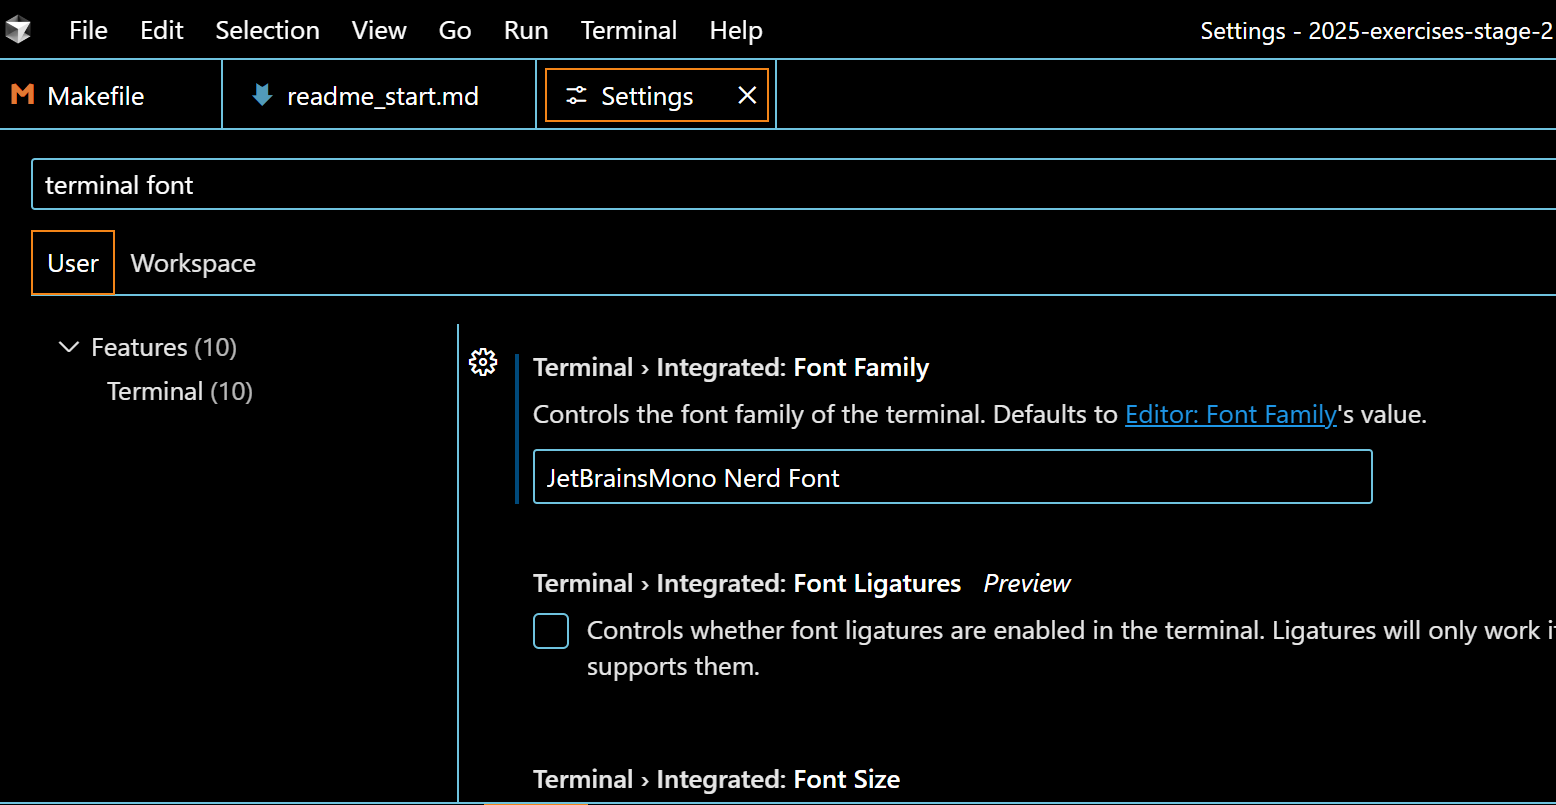
Task: Click the Makefile tab's M icon
Action: click(x=22, y=95)
